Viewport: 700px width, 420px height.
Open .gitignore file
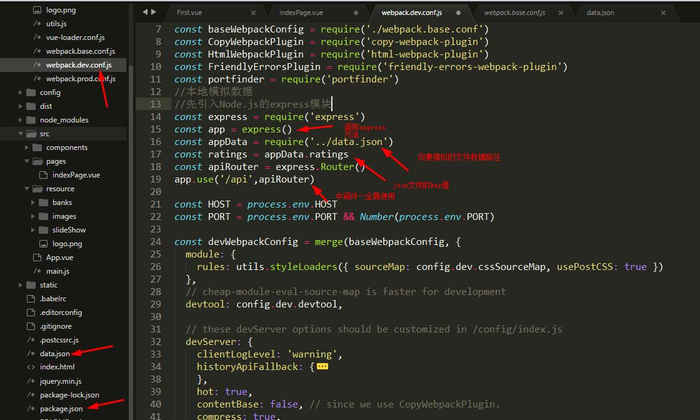[55, 326]
